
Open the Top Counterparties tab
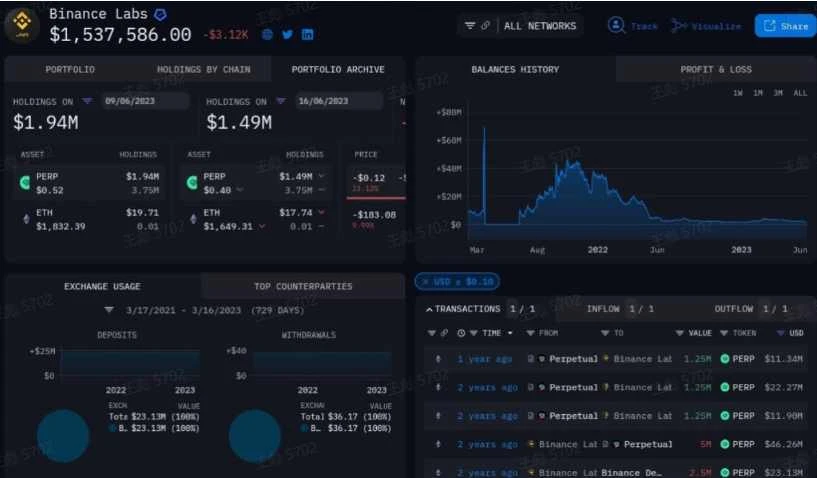303,286
